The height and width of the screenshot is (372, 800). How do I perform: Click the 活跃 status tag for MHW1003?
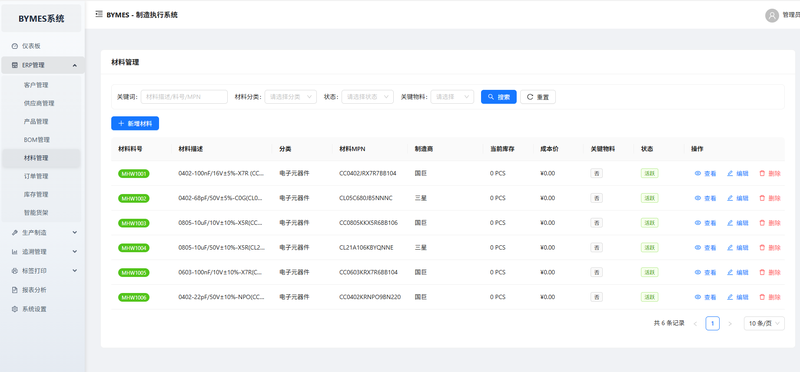click(x=649, y=223)
